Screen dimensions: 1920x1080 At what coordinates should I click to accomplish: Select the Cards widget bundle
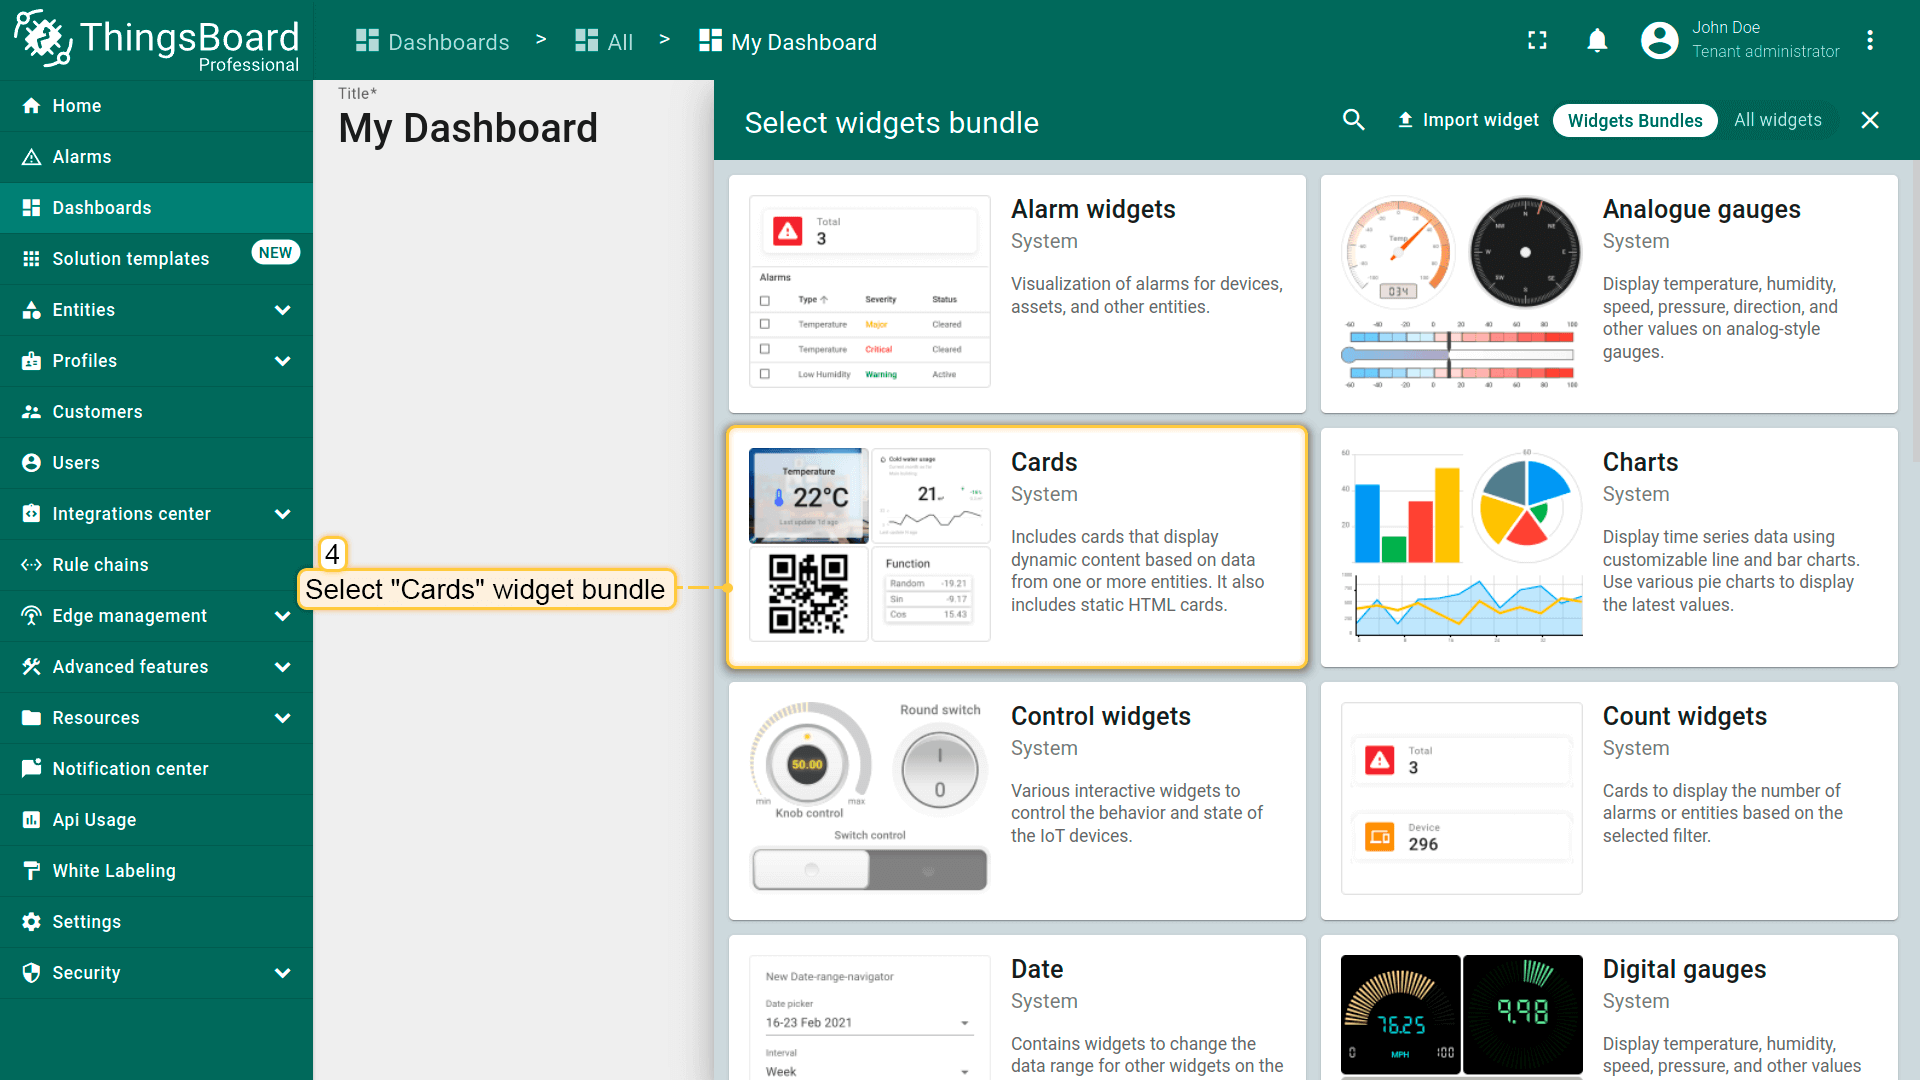(1016, 547)
